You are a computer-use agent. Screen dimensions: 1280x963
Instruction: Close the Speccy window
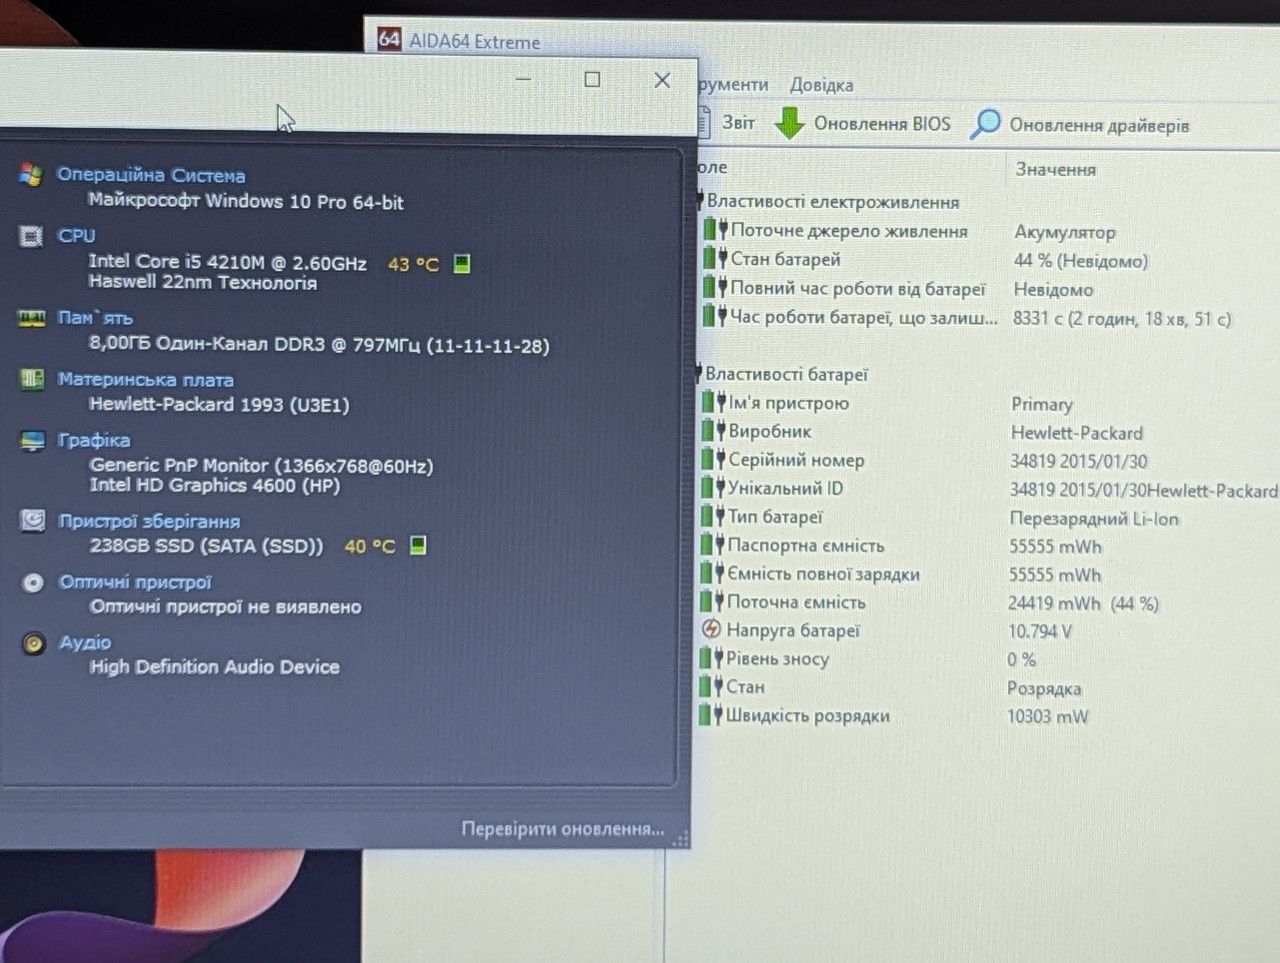(662, 80)
